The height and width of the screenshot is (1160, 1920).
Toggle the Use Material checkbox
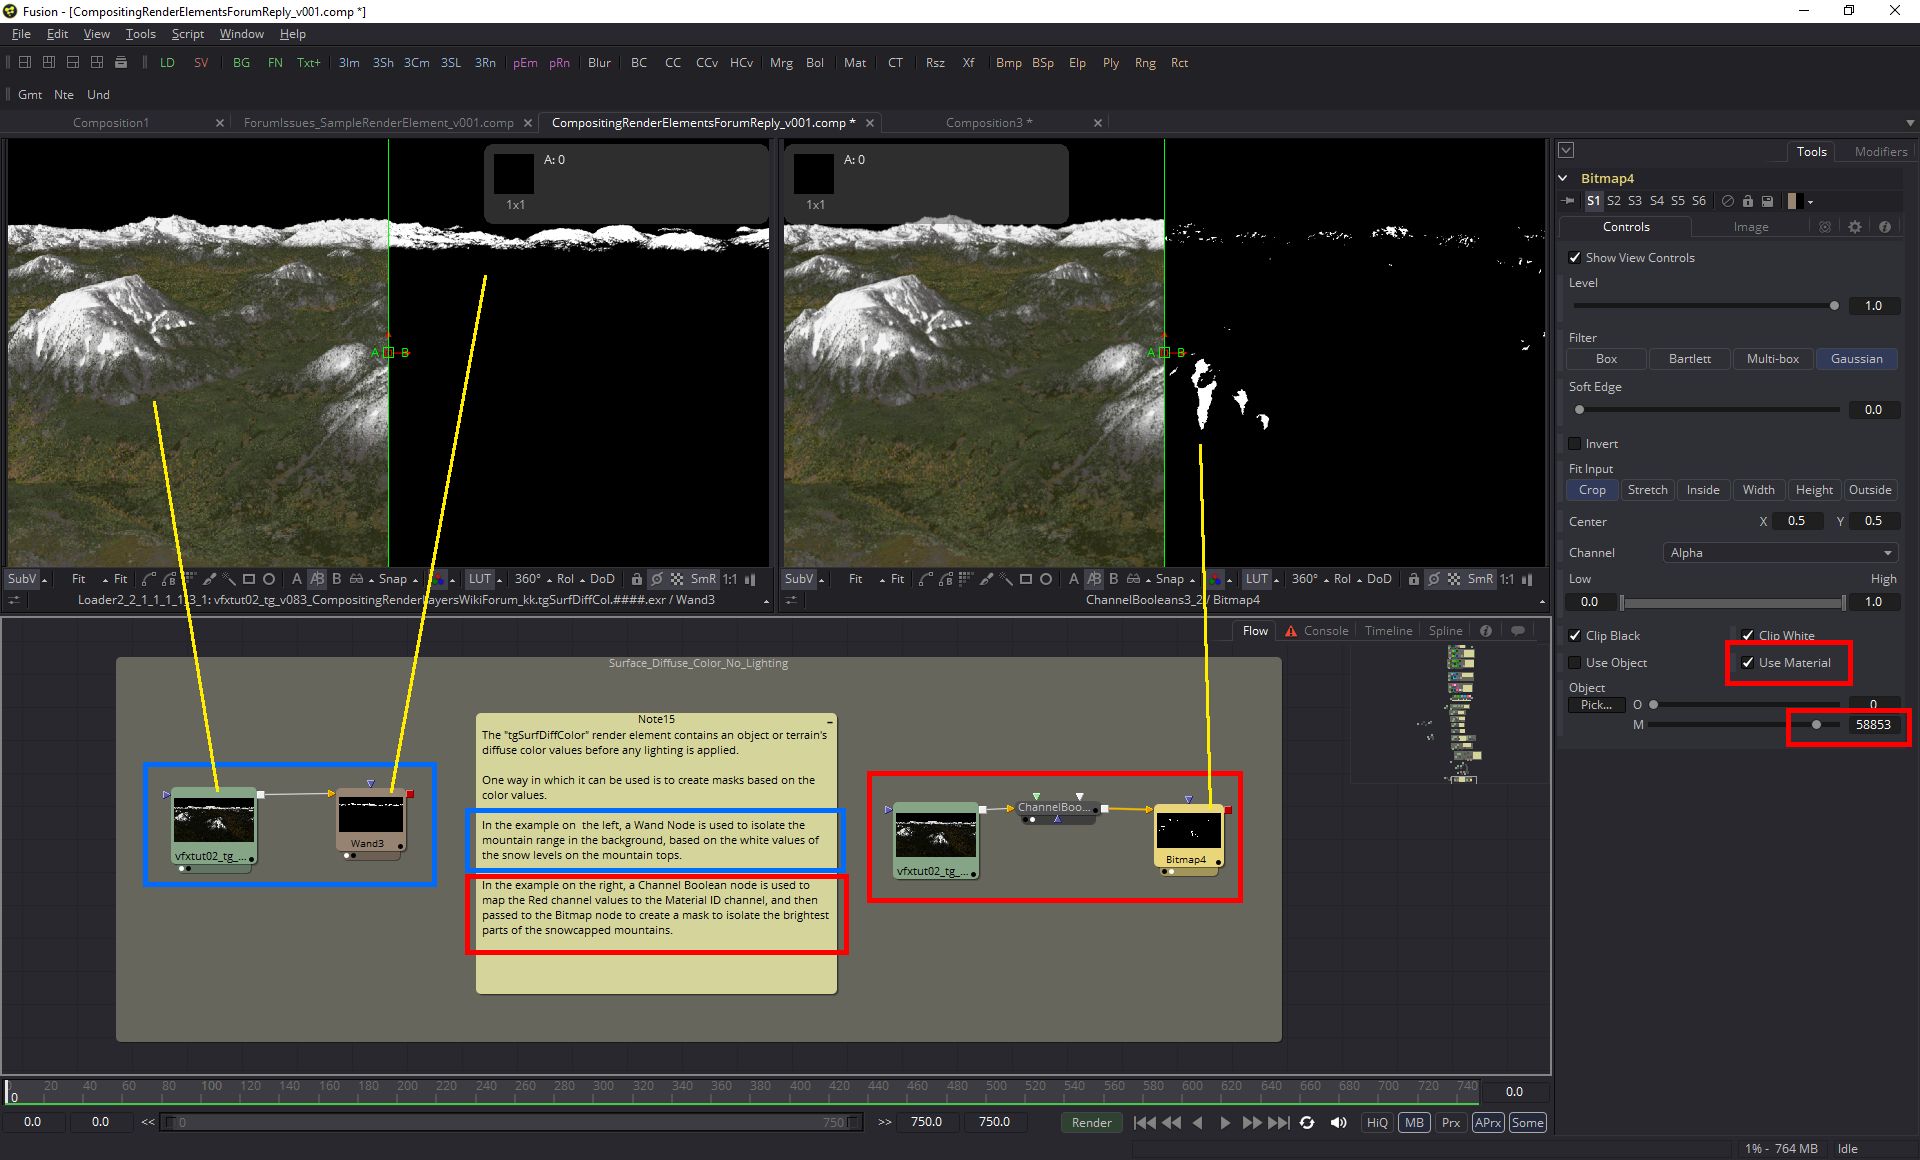coord(1748,662)
